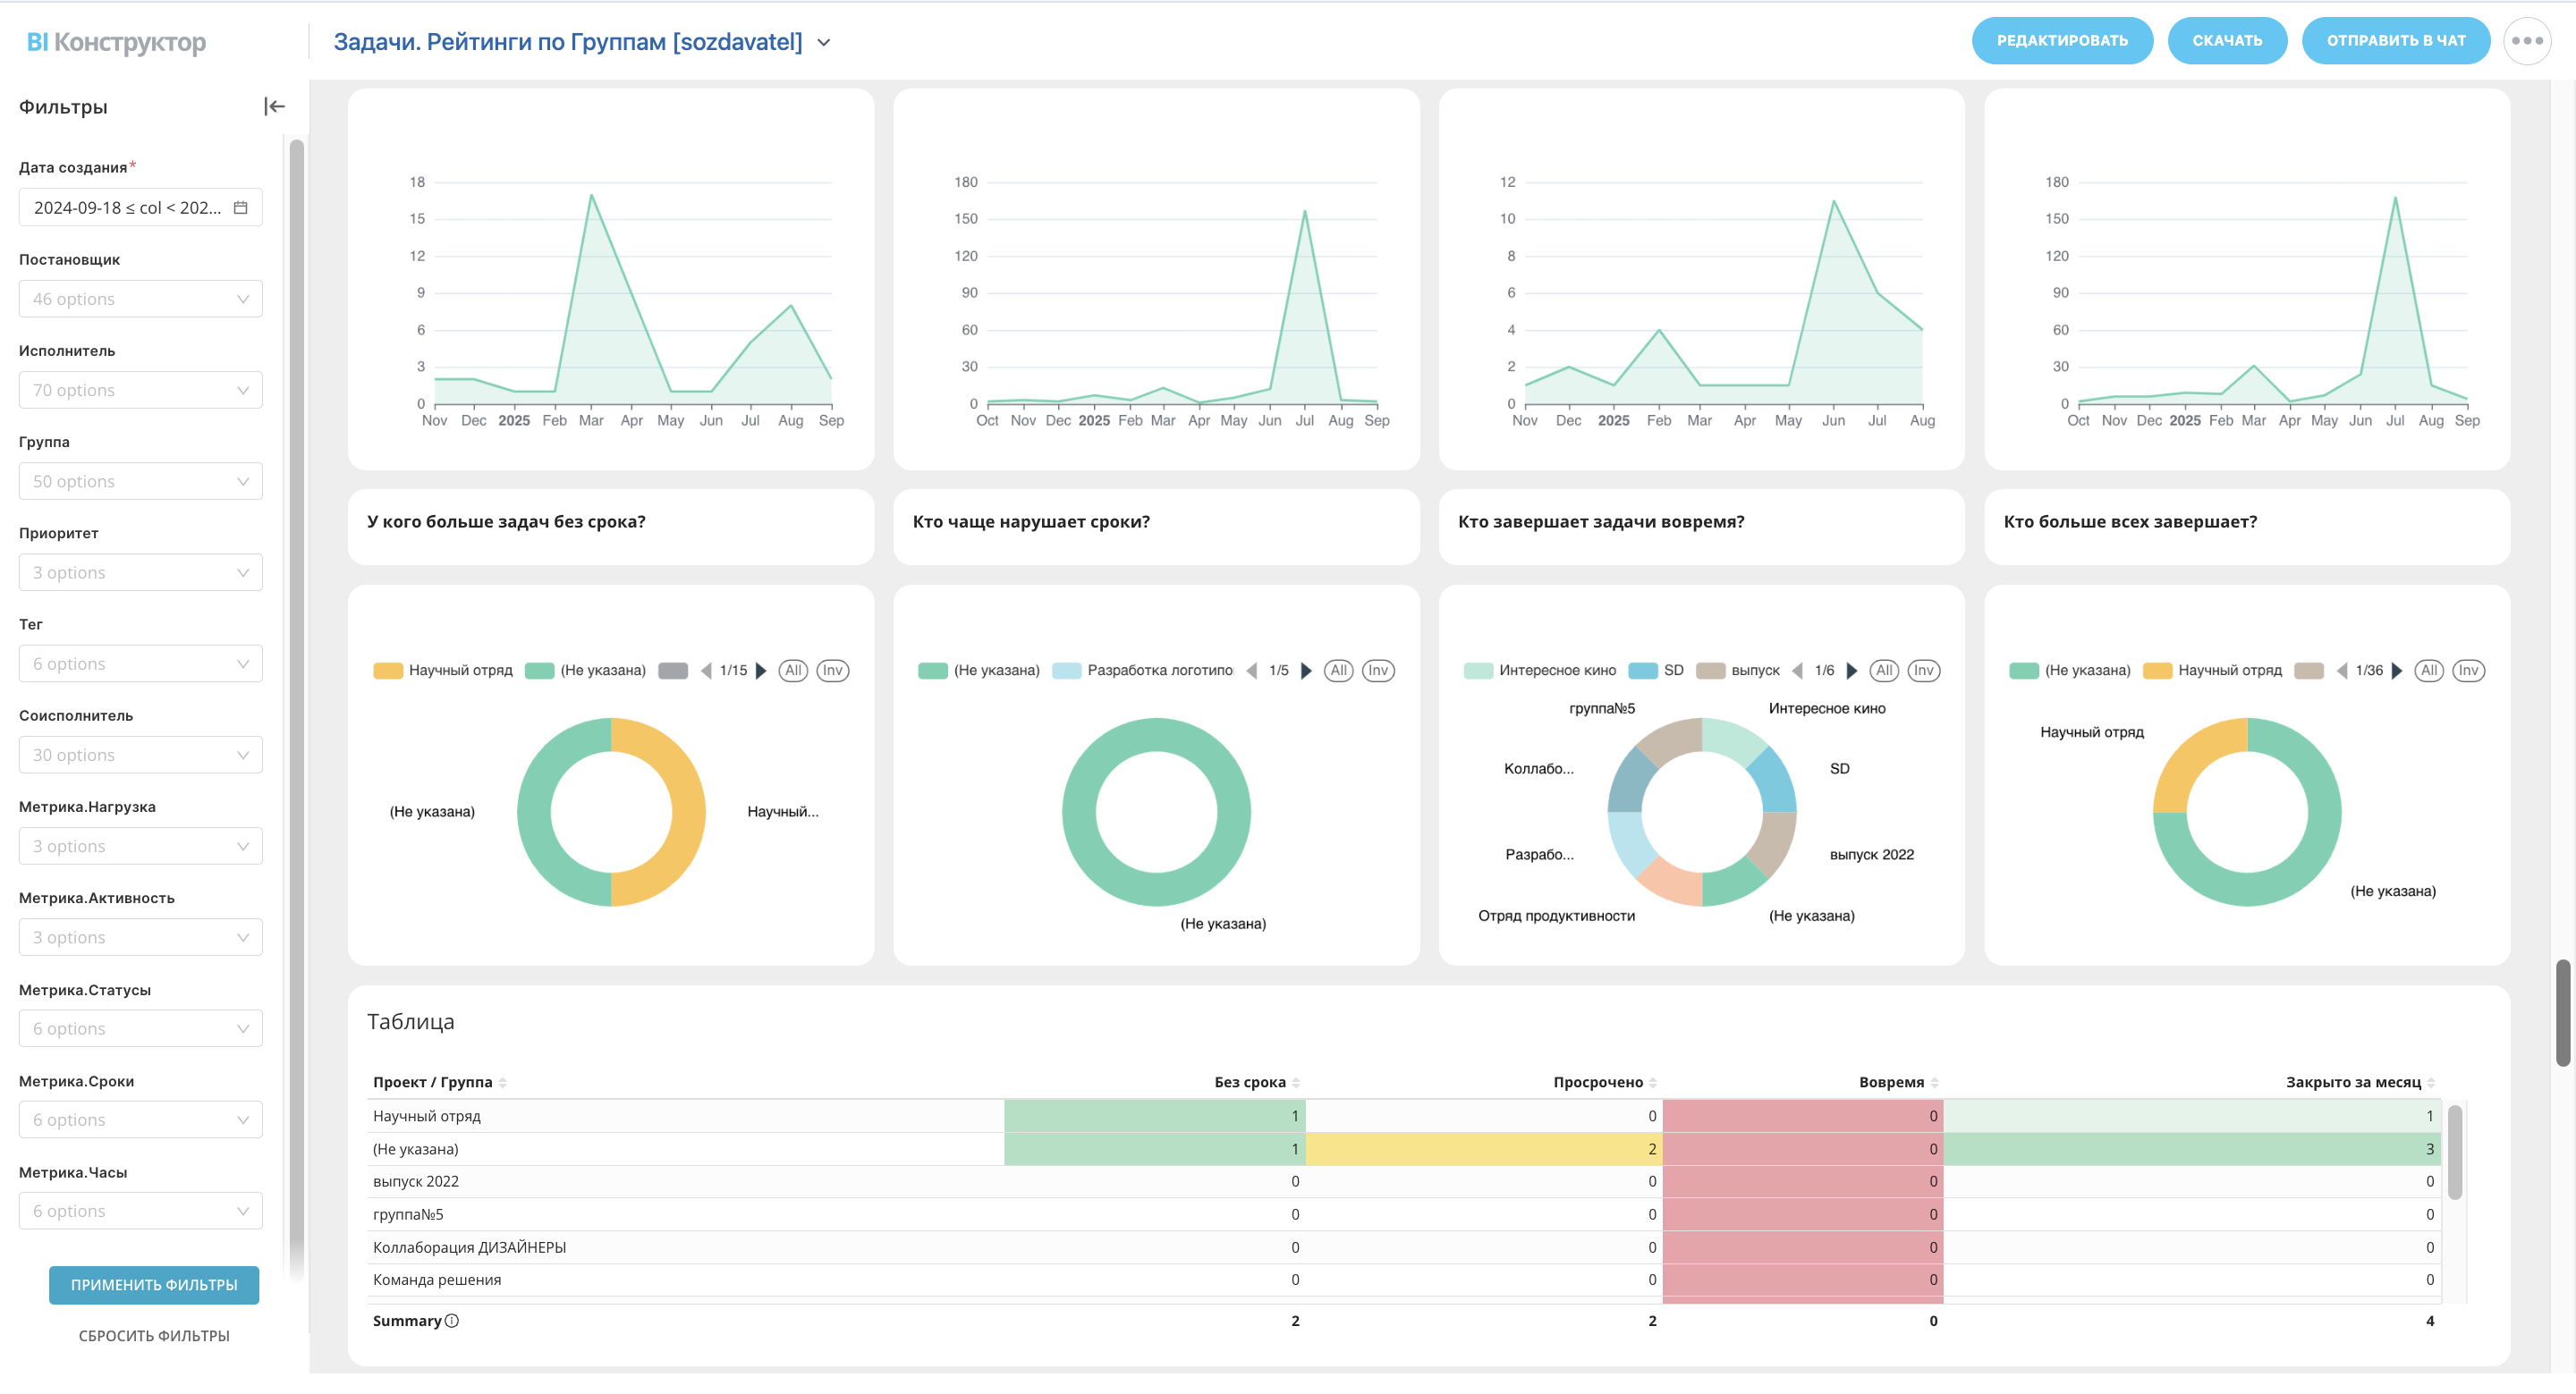Click Summary info icon in table

pos(452,1322)
